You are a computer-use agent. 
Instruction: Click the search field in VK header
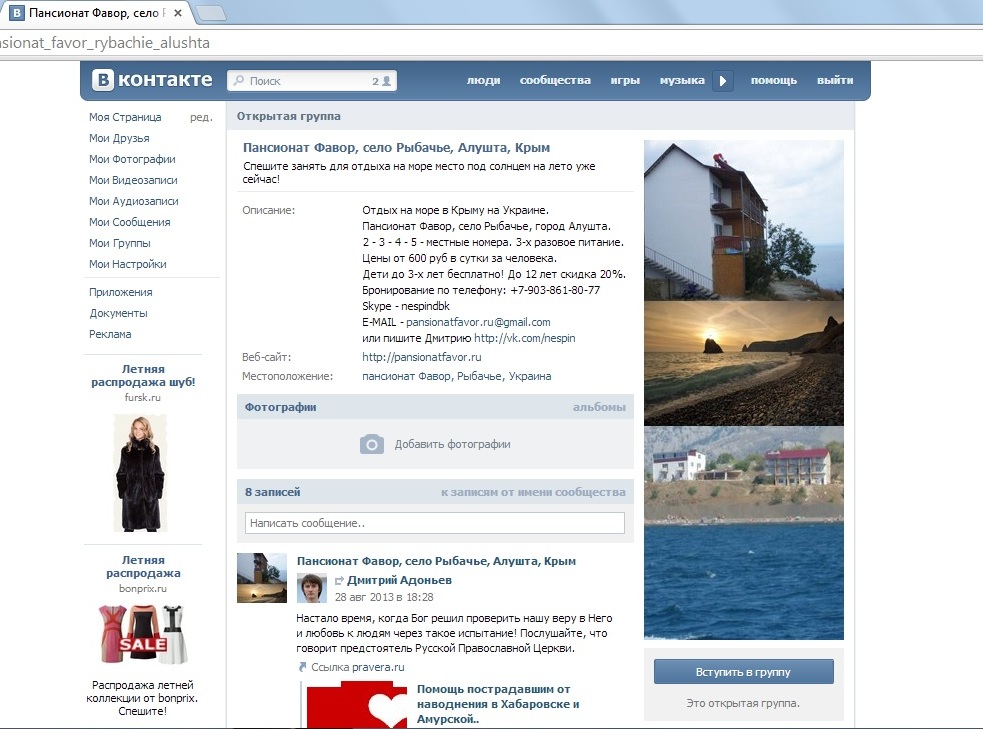(x=305, y=81)
